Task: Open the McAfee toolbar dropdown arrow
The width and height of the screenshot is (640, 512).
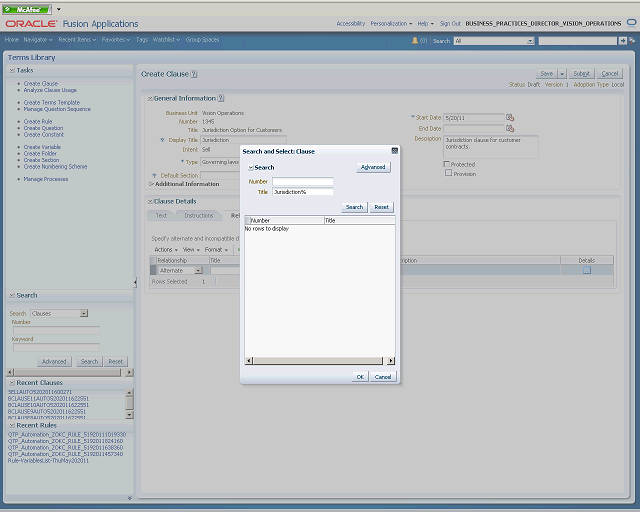Action: 59,9
